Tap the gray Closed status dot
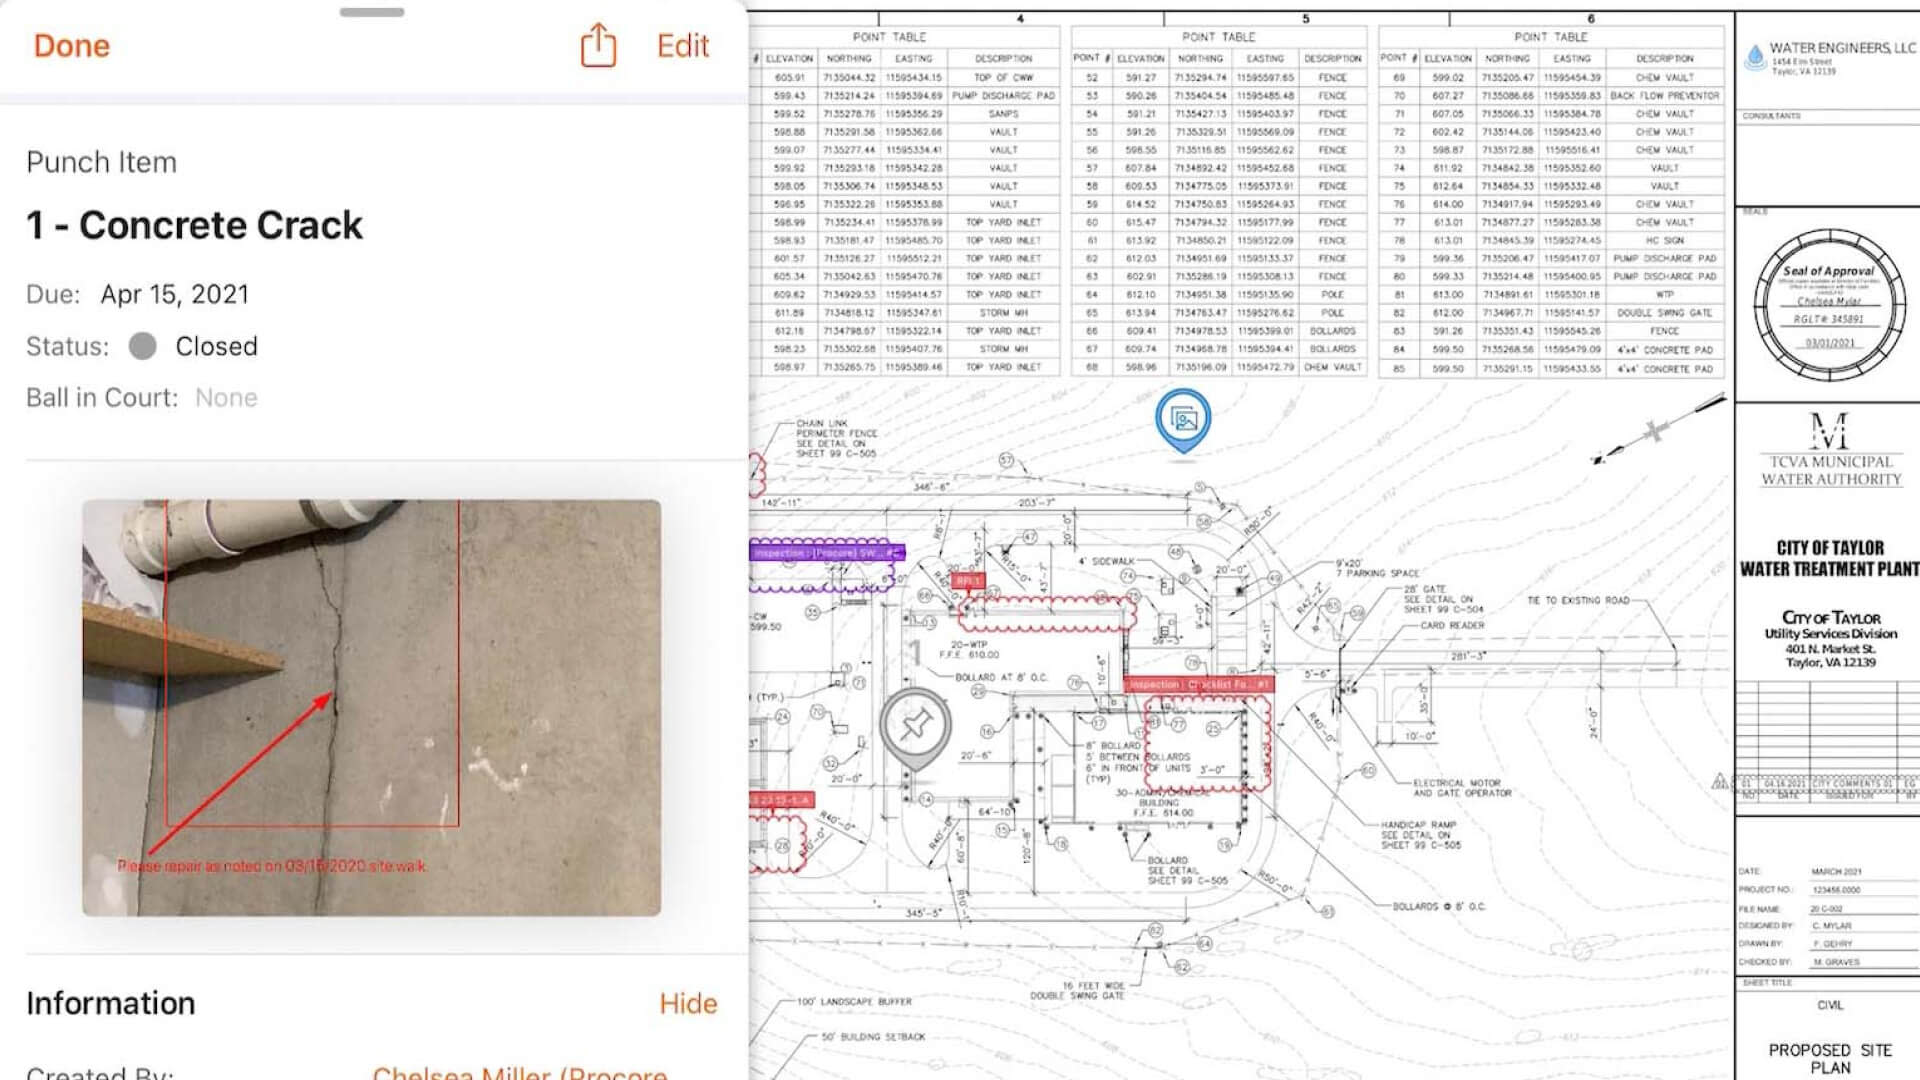The height and width of the screenshot is (1080, 1920). [143, 347]
